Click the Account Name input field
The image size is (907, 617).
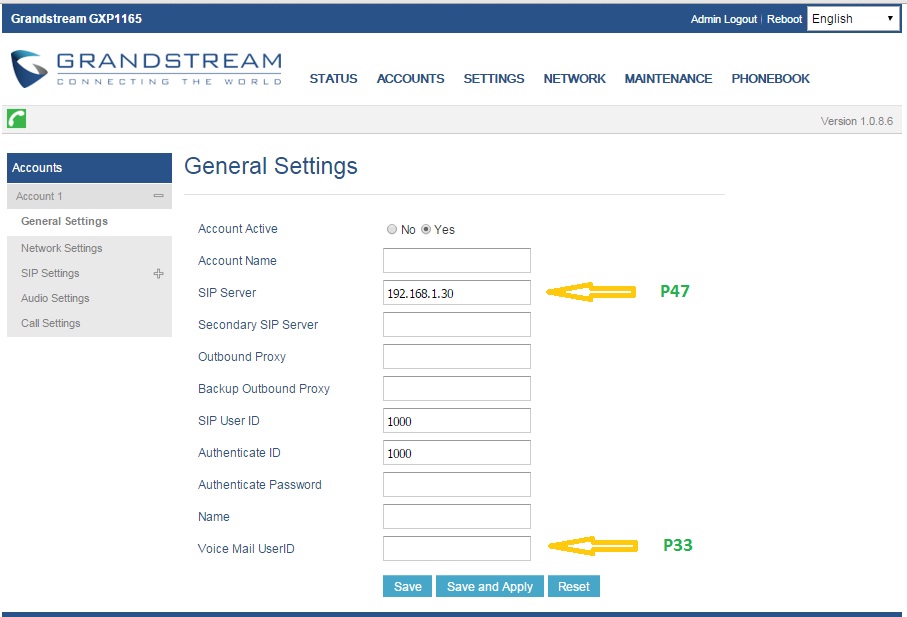(x=456, y=261)
